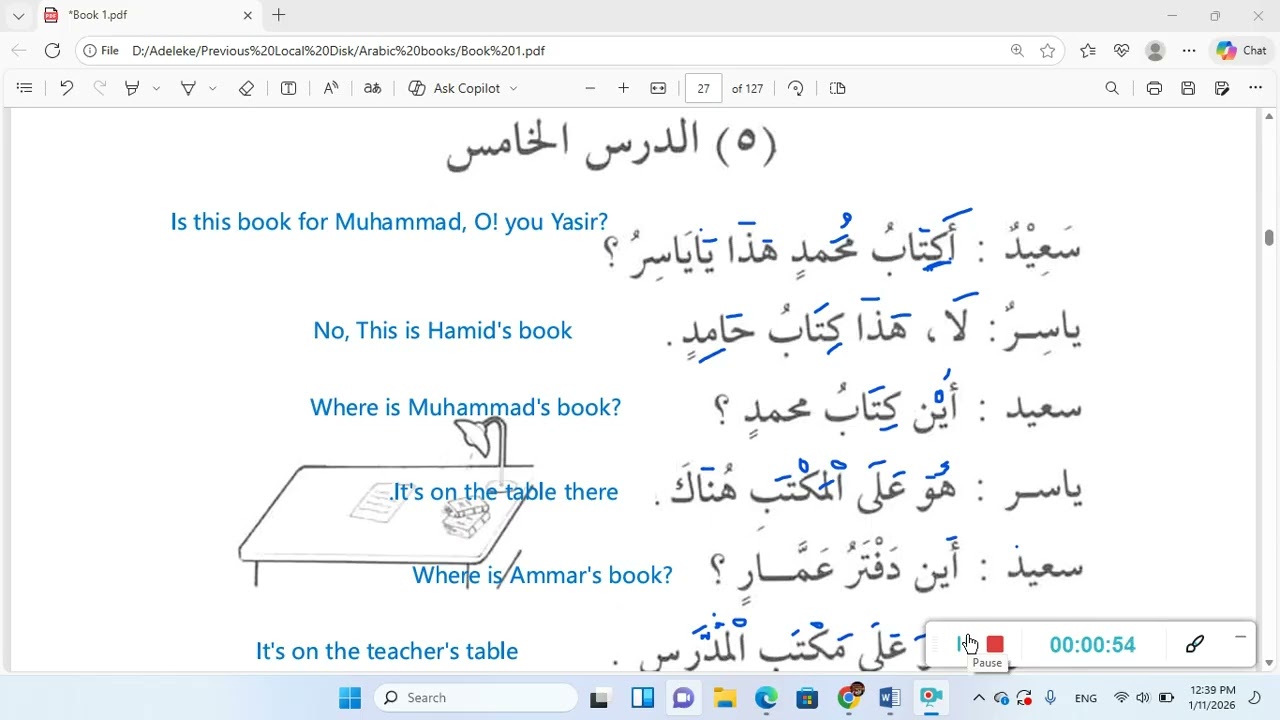Select the Add text box tool

point(288,88)
